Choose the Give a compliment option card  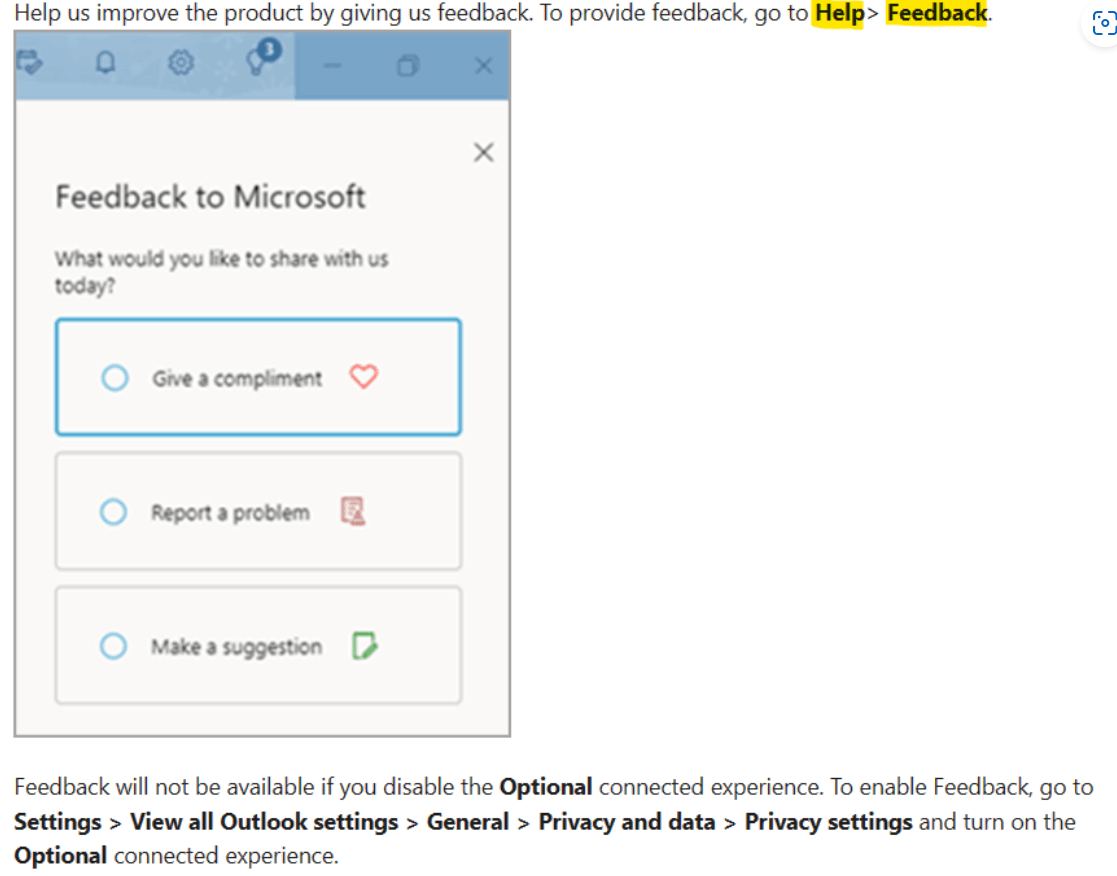[258, 377]
